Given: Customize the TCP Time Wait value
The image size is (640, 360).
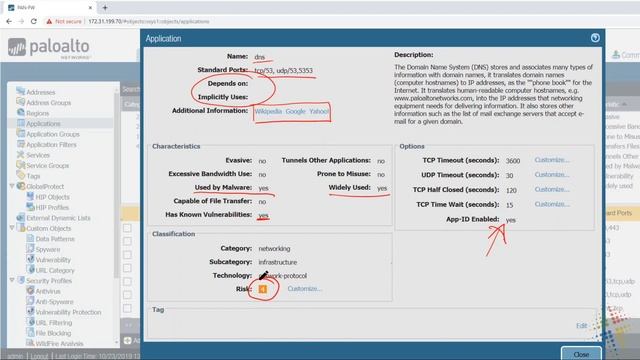Looking at the screenshot, I should pos(552,204).
